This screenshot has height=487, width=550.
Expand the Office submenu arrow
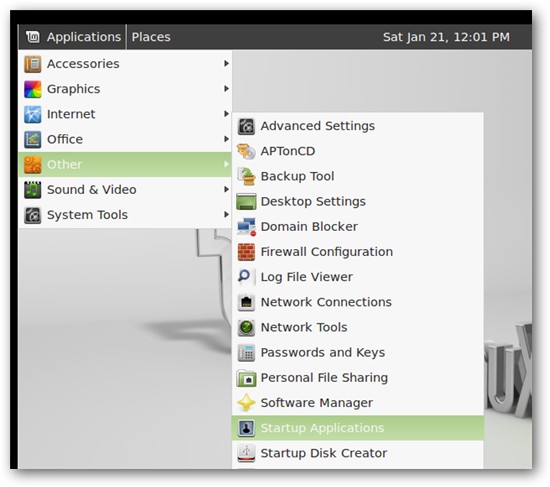coord(226,139)
